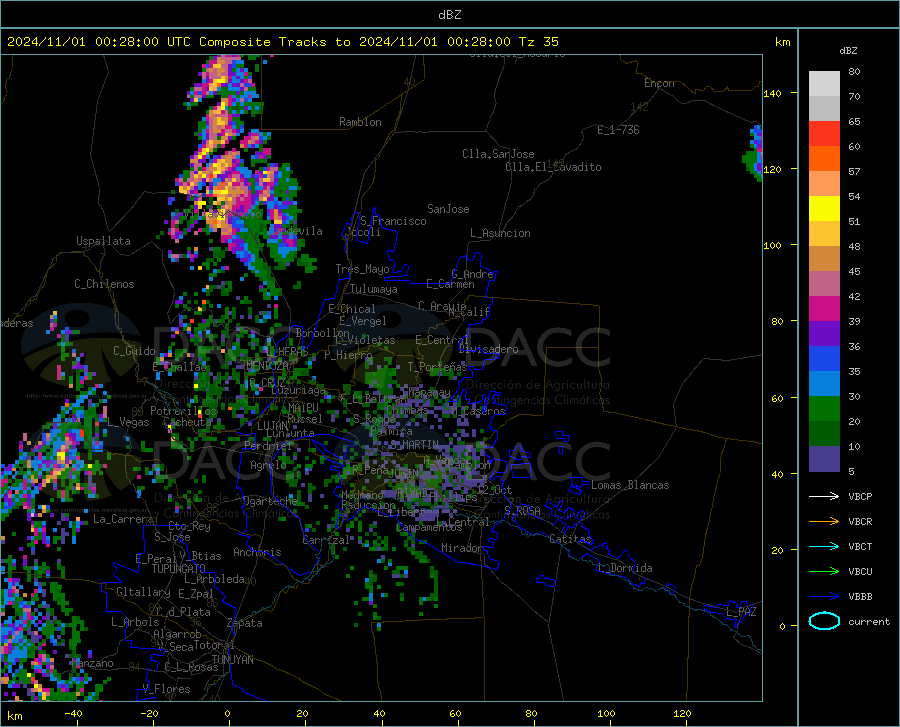The image size is (900, 727).
Task: Click the blue VBBB arrow legend icon
Action: [x=824, y=596]
